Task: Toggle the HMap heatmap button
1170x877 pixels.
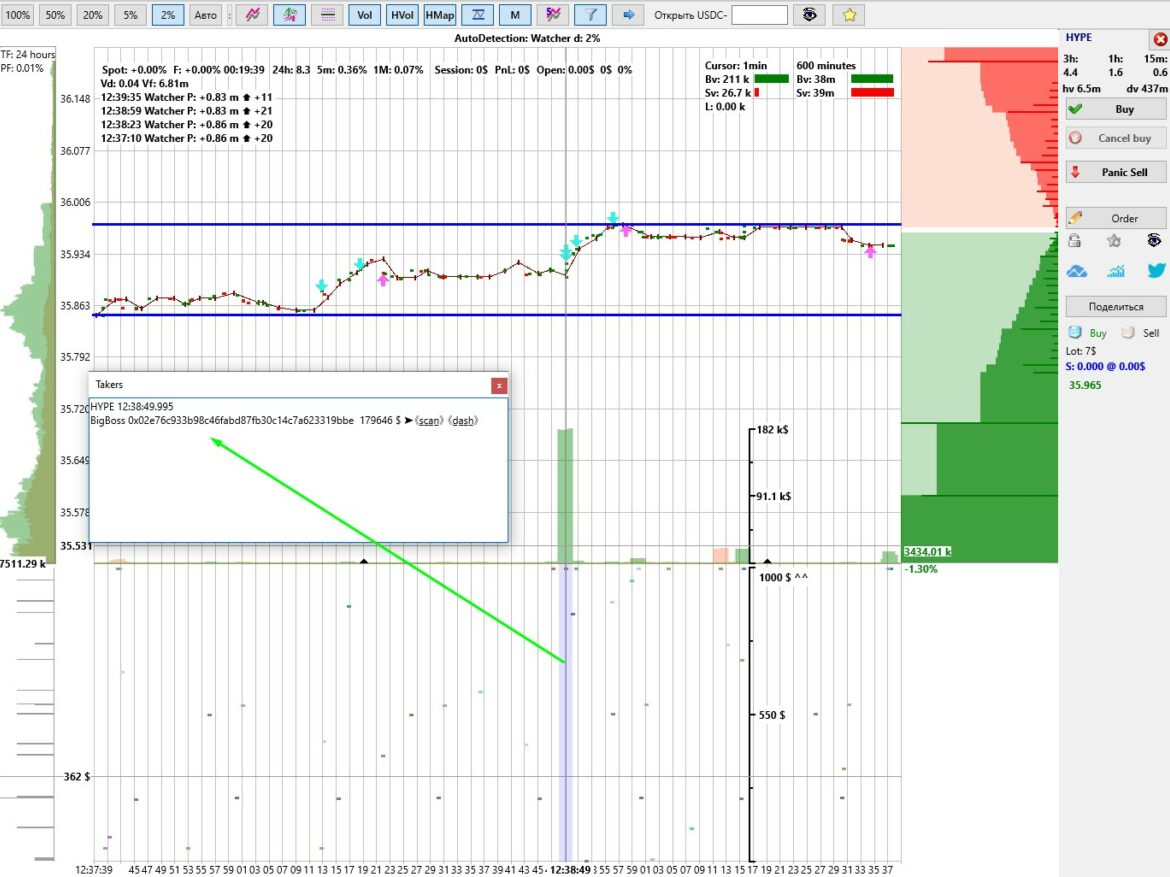Action: (x=438, y=15)
